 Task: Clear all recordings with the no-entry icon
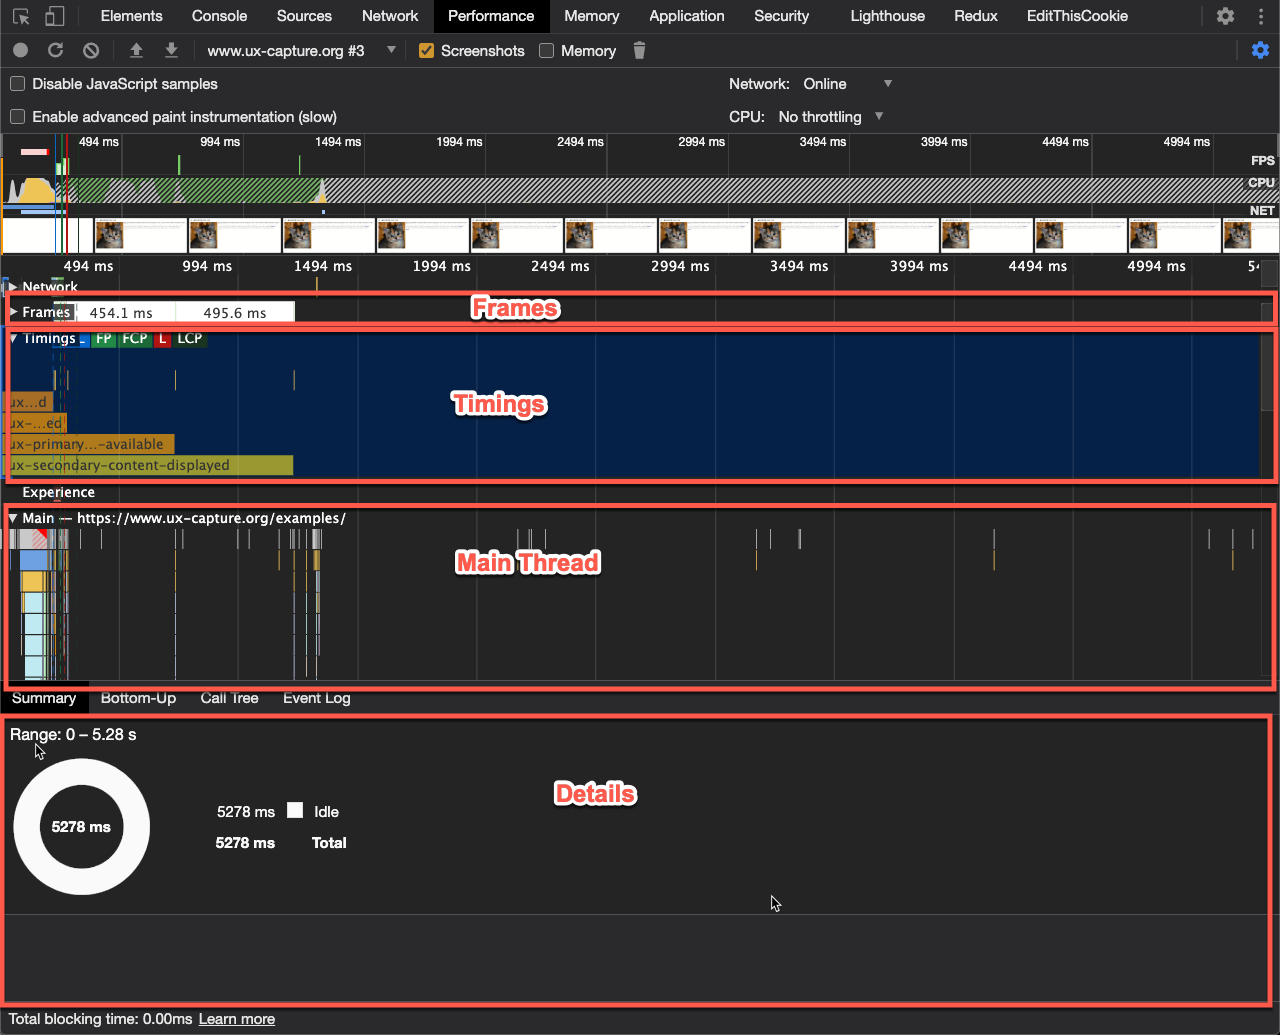click(90, 50)
